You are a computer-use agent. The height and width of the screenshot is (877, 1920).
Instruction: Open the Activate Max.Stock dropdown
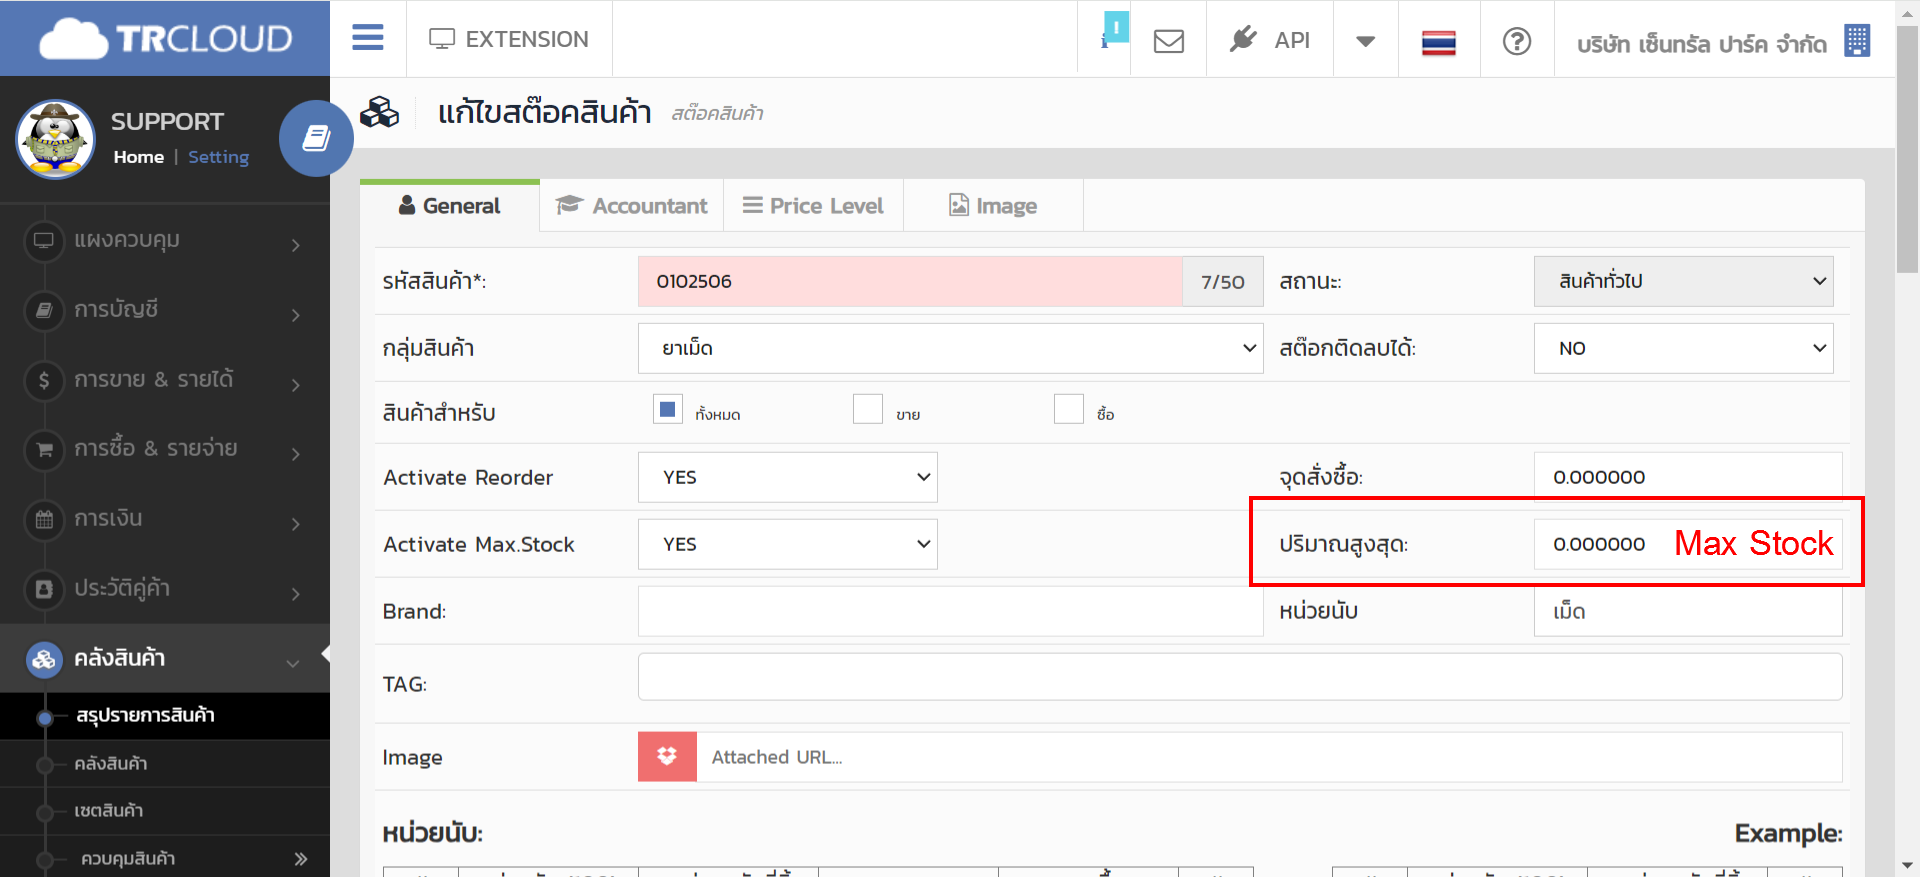[788, 544]
